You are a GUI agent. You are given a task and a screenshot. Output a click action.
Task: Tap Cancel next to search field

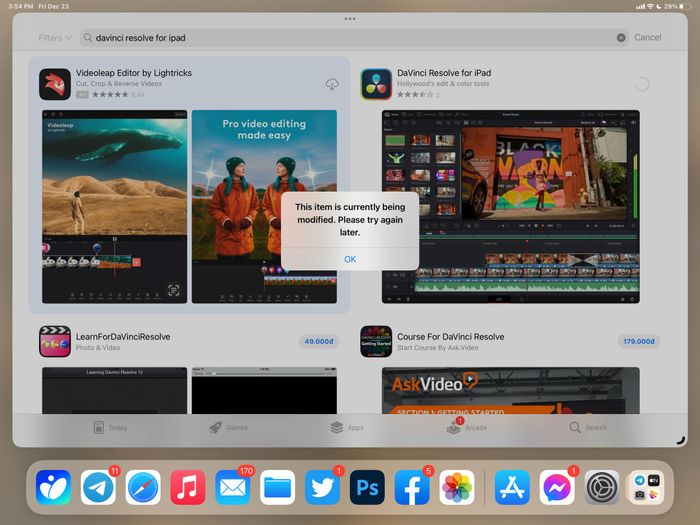(647, 38)
